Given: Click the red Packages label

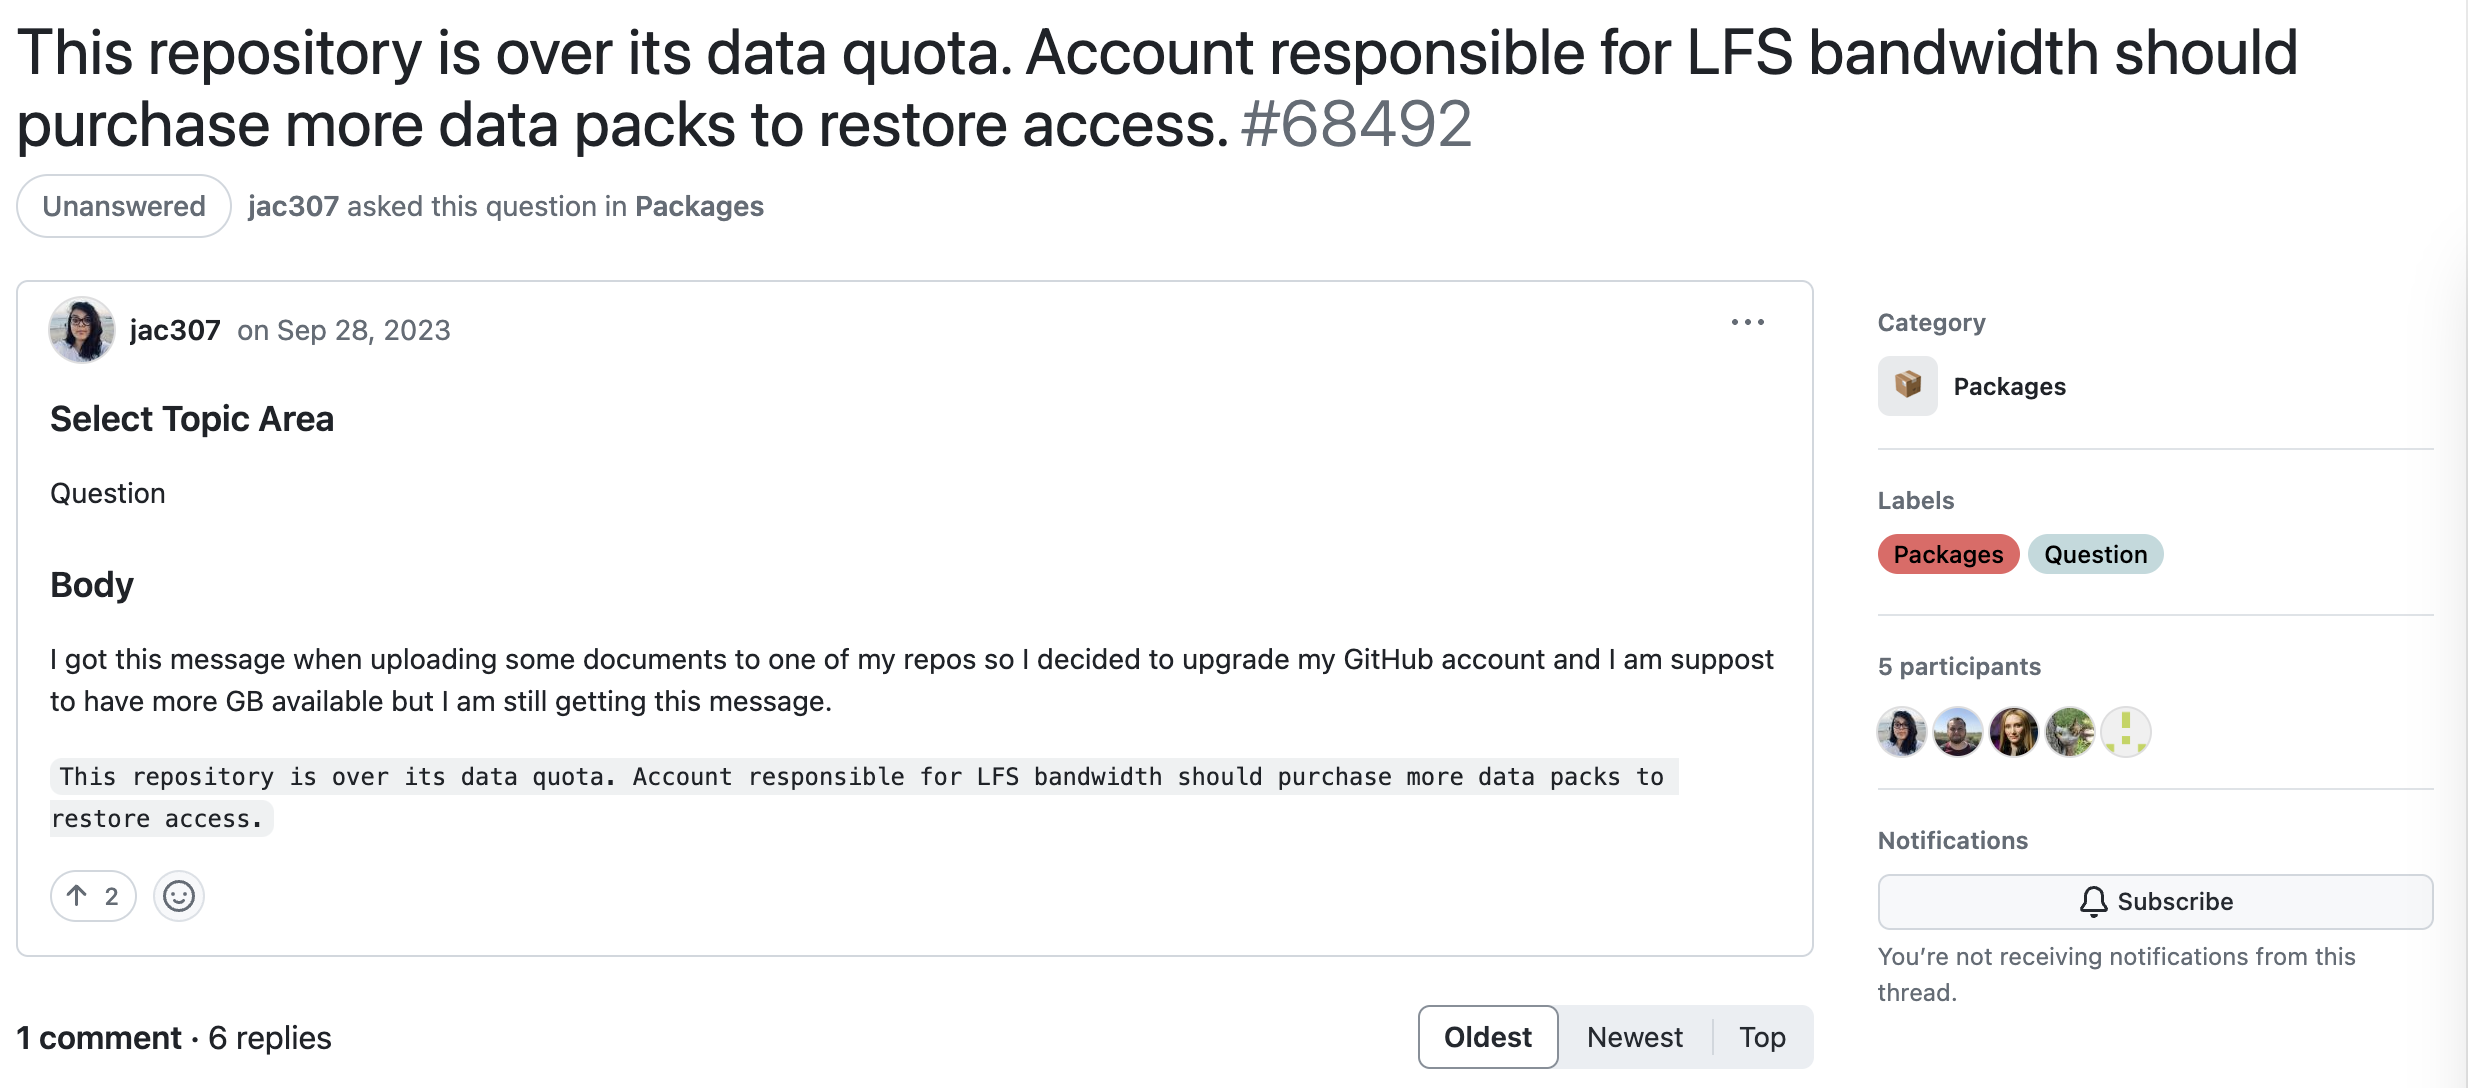Looking at the screenshot, I should pos(1948,554).
